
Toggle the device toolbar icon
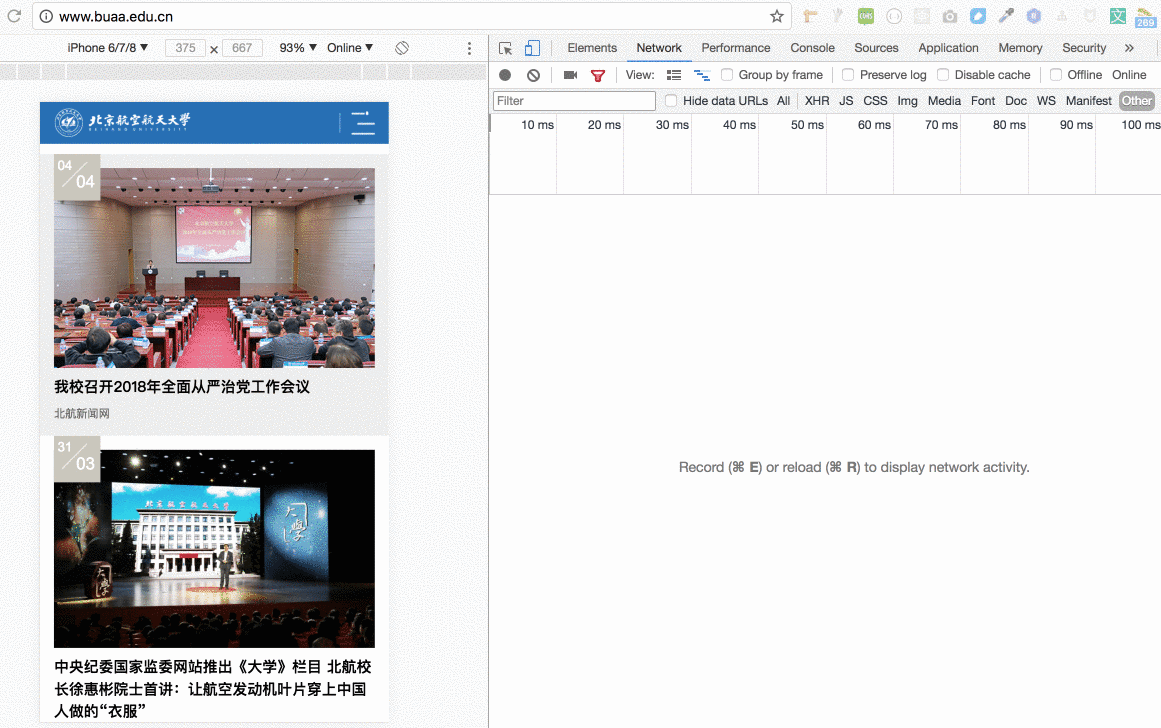click(532, 48)
